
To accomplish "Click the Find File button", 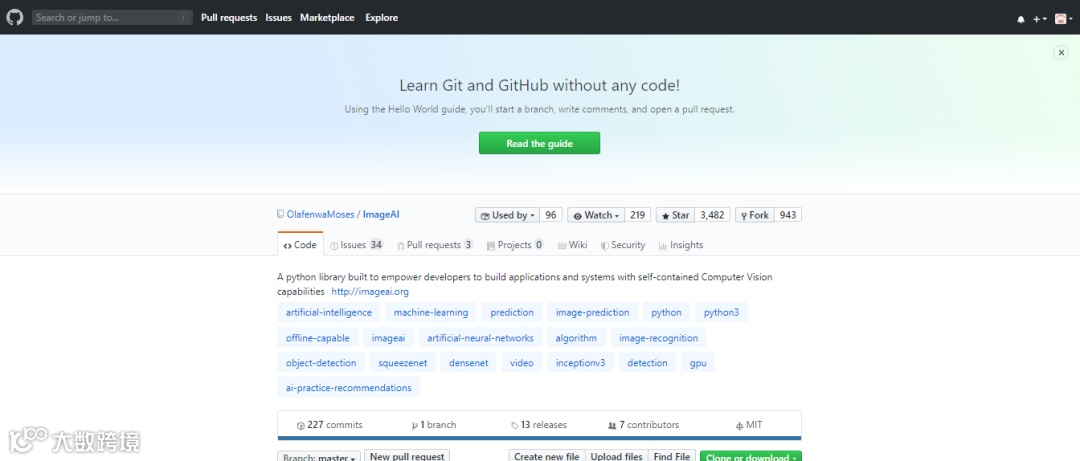I will (672, 456).
